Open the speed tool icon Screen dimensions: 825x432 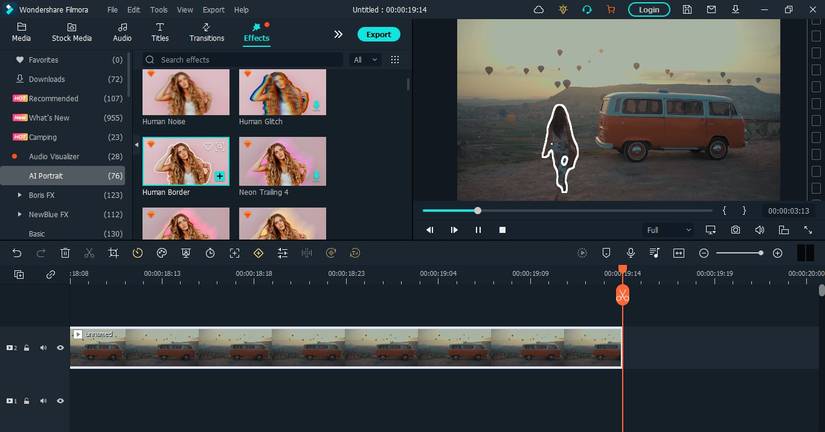(137, 253)
